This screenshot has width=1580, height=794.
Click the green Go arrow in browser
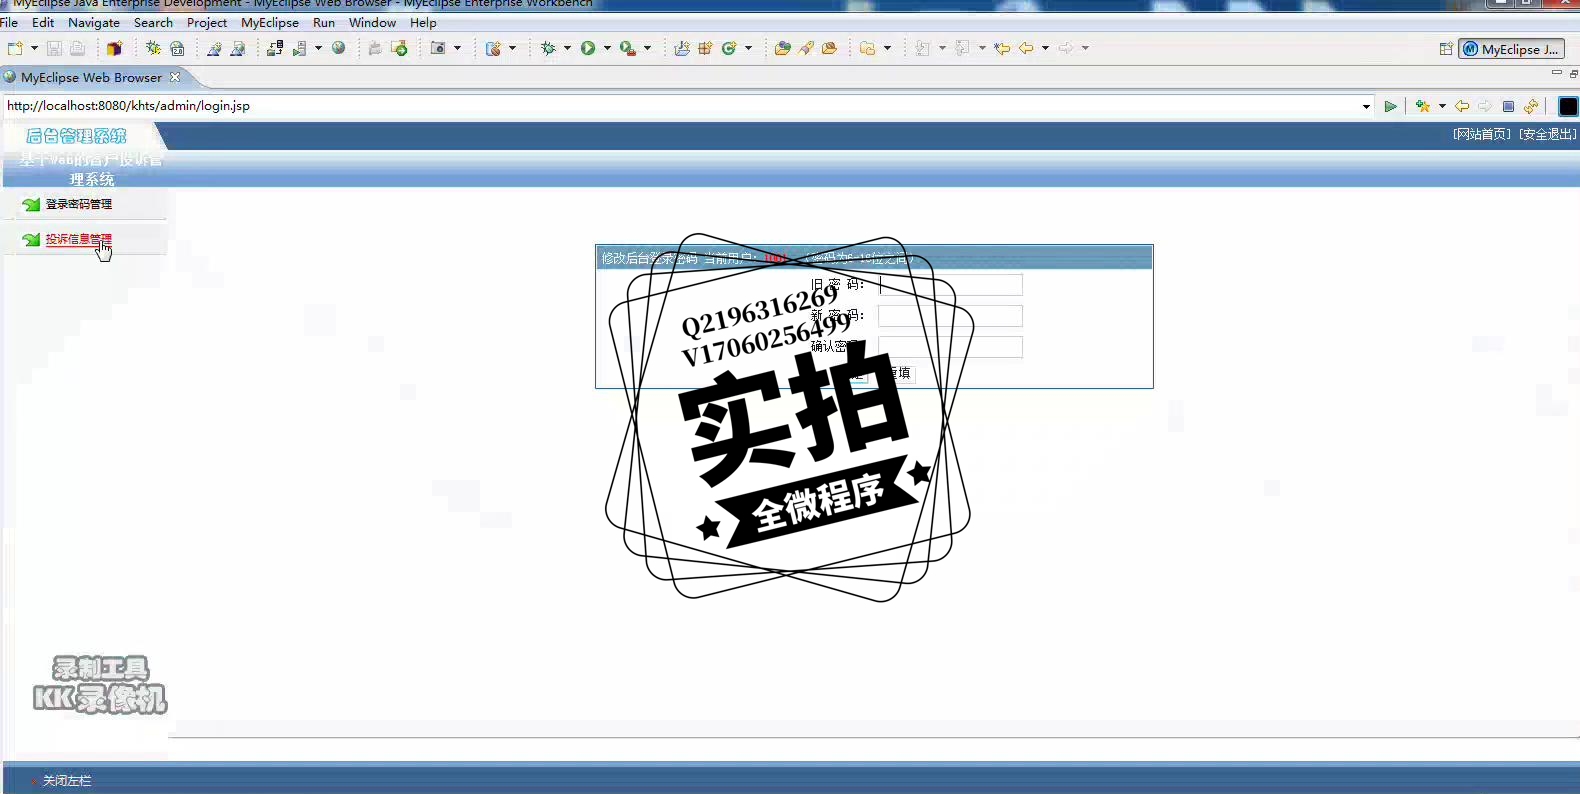coord(1390,106)
